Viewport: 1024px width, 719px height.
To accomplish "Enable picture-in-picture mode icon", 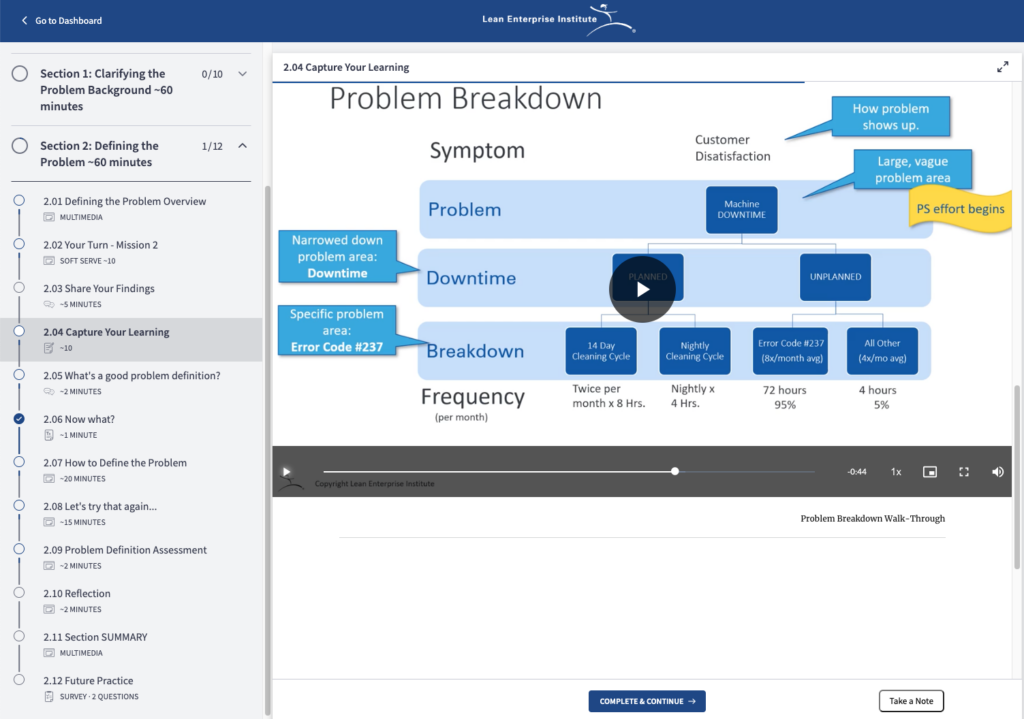I will tap(930, 472).
